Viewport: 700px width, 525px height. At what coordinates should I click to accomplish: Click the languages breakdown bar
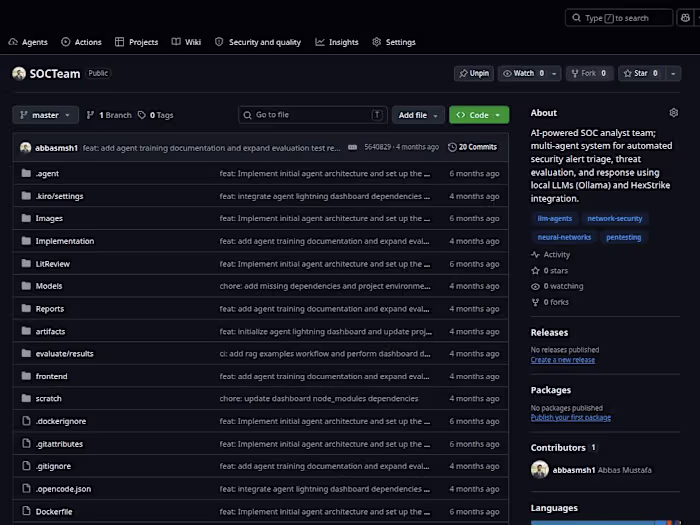[605, 523]
